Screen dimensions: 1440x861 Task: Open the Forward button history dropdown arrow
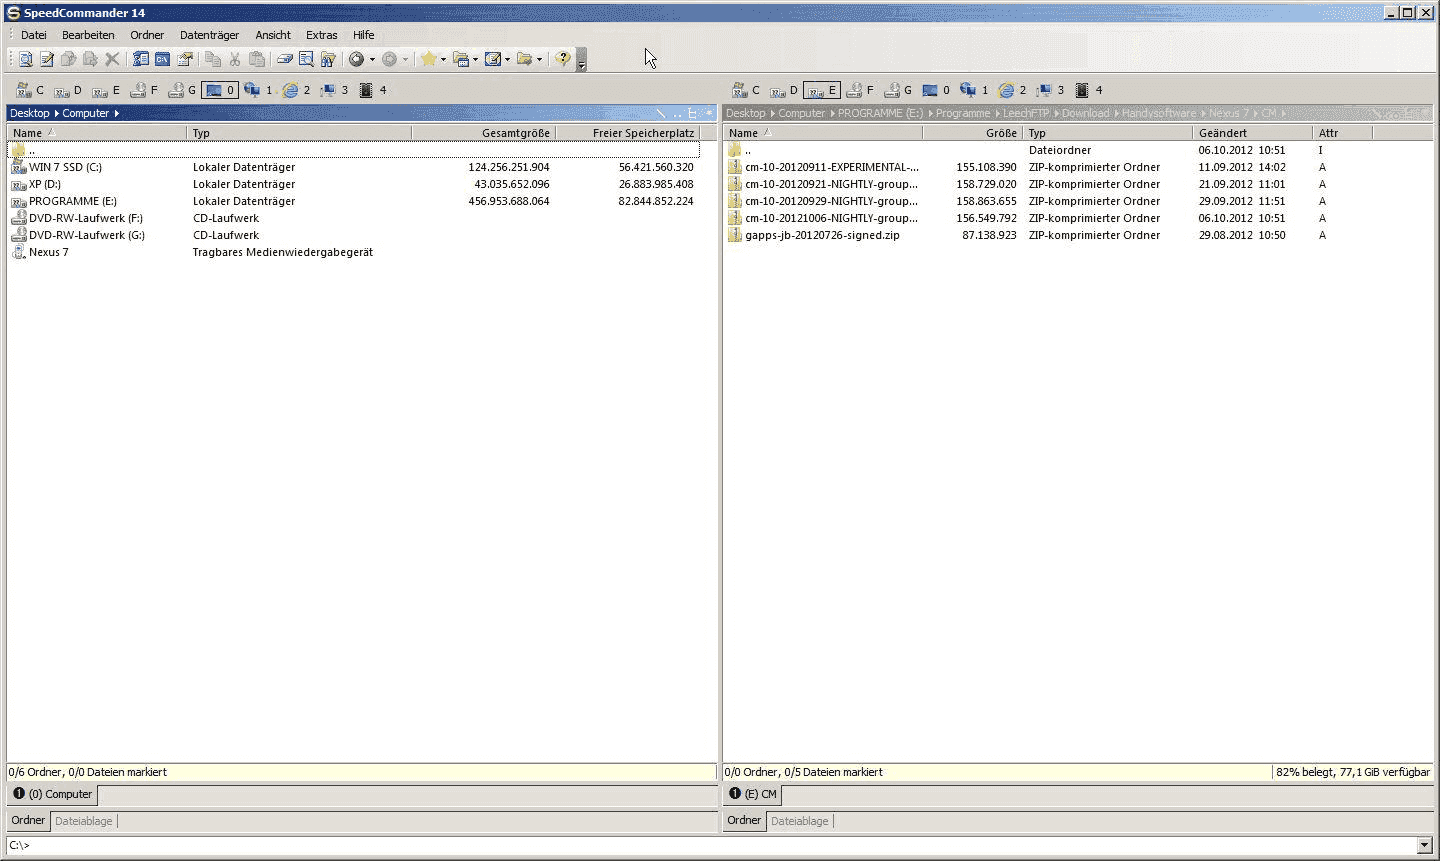(405, 59)
